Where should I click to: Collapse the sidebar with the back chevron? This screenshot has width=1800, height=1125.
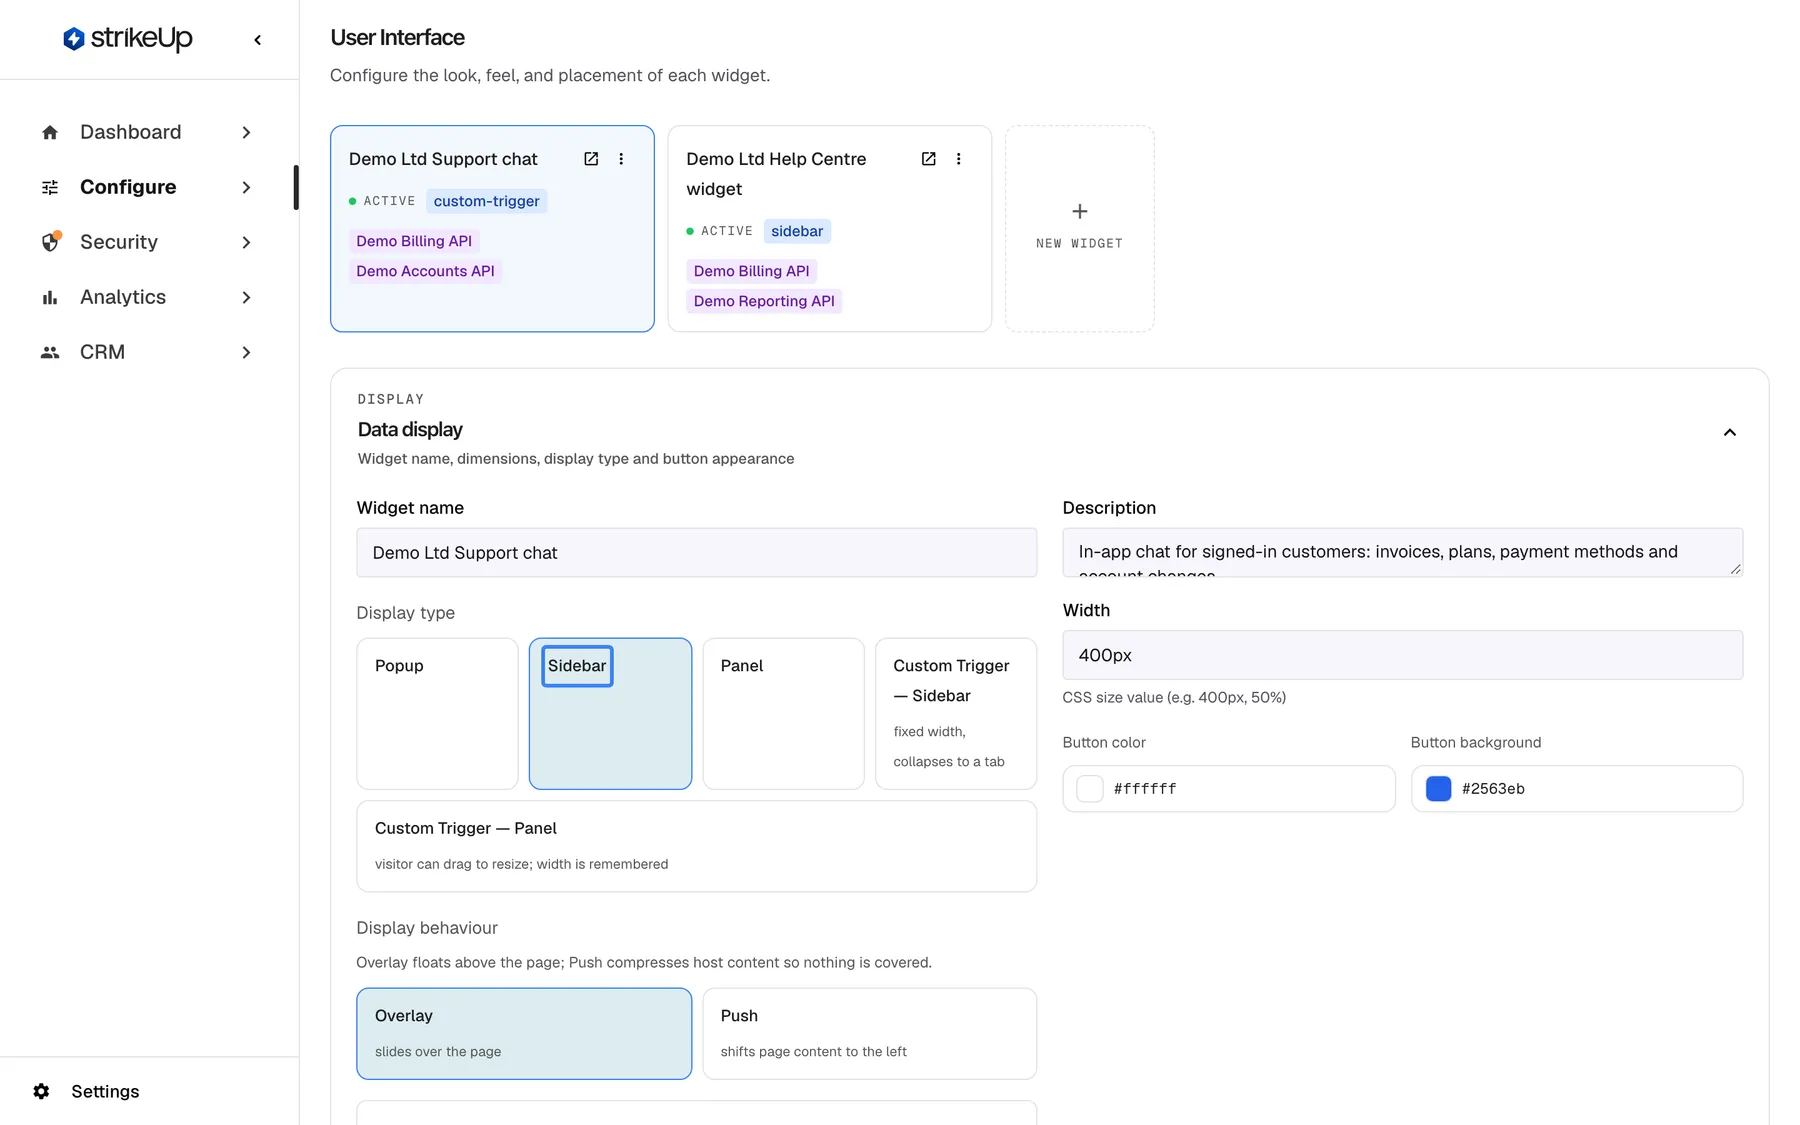click(258, 40)
